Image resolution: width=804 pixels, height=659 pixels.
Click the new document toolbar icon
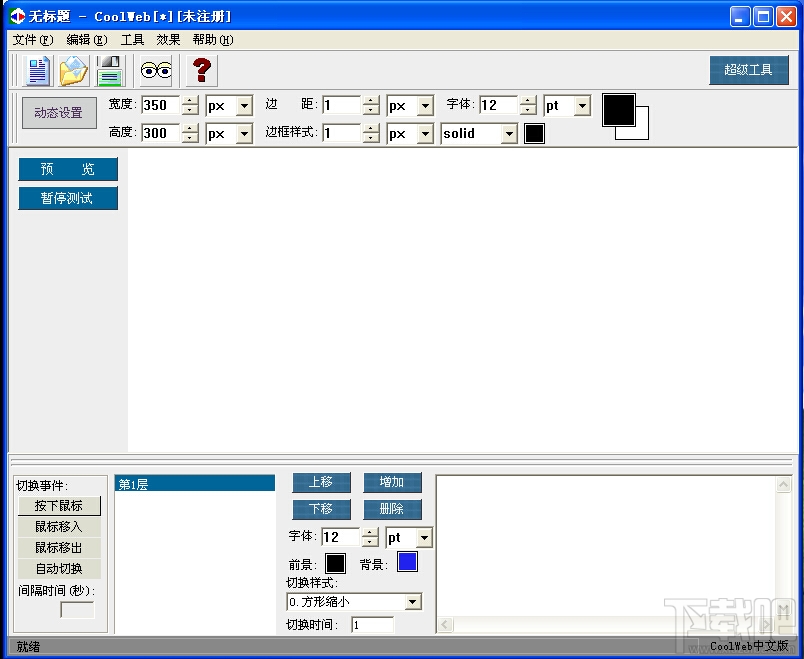(x=38, y=71)
